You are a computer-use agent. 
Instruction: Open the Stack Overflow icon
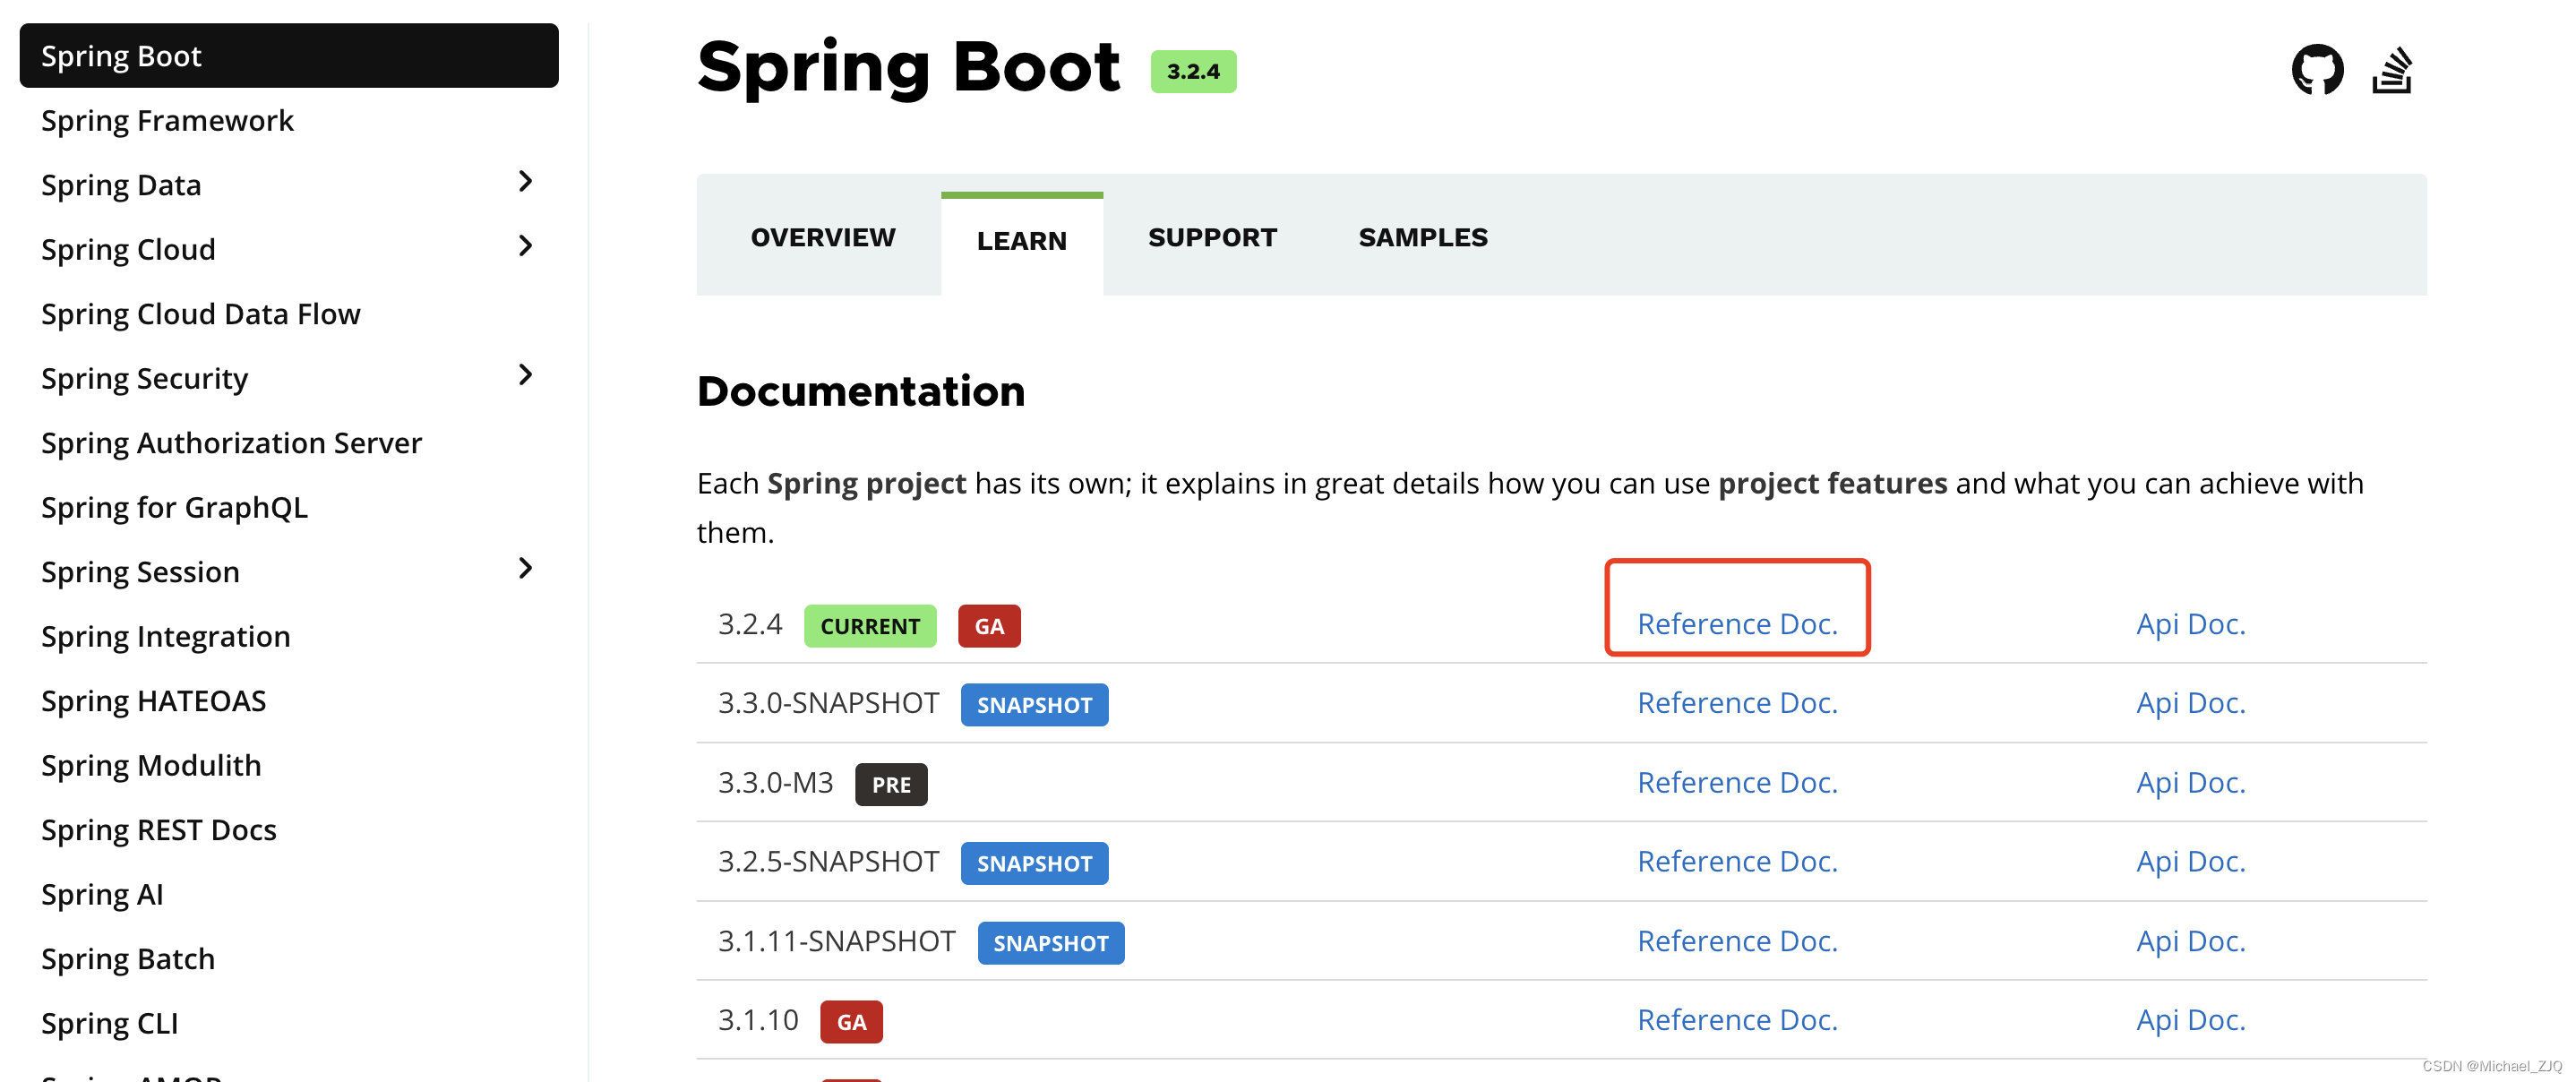pos(2392,70)
